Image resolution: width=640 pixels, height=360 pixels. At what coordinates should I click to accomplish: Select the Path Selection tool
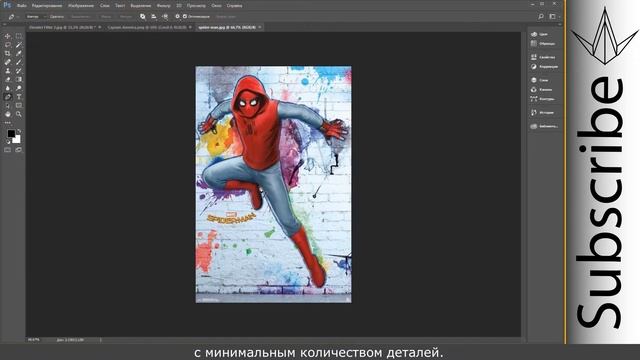pyautogui.click(x=8, y=106)
